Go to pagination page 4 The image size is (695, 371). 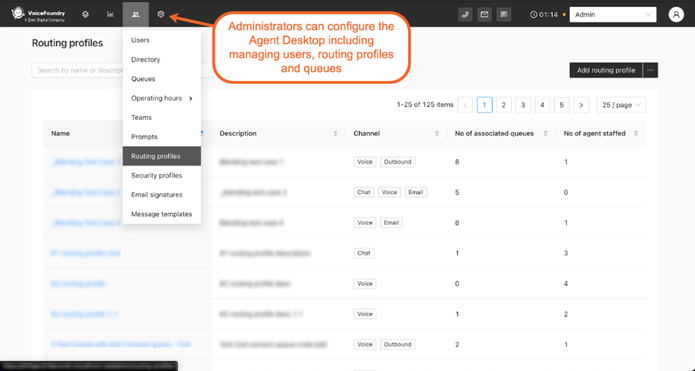click(543, 105)
